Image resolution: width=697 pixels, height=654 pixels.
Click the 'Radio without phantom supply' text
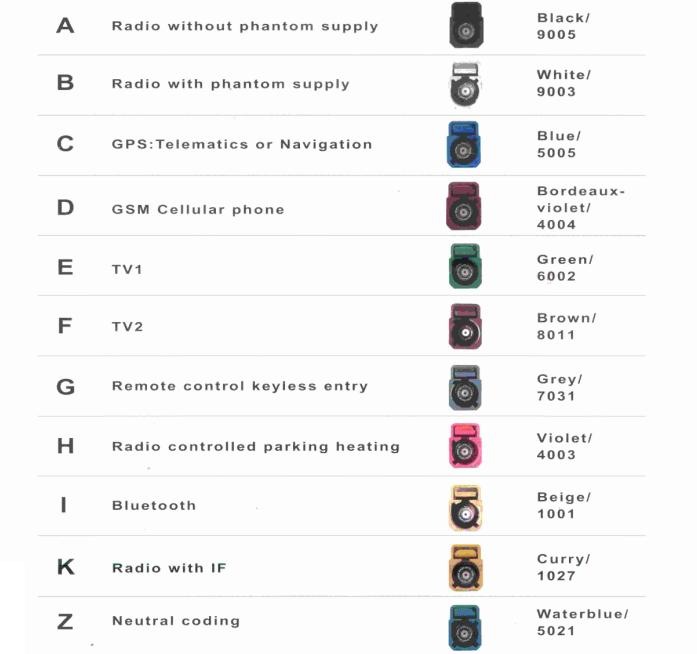click(x=245, y=27)
